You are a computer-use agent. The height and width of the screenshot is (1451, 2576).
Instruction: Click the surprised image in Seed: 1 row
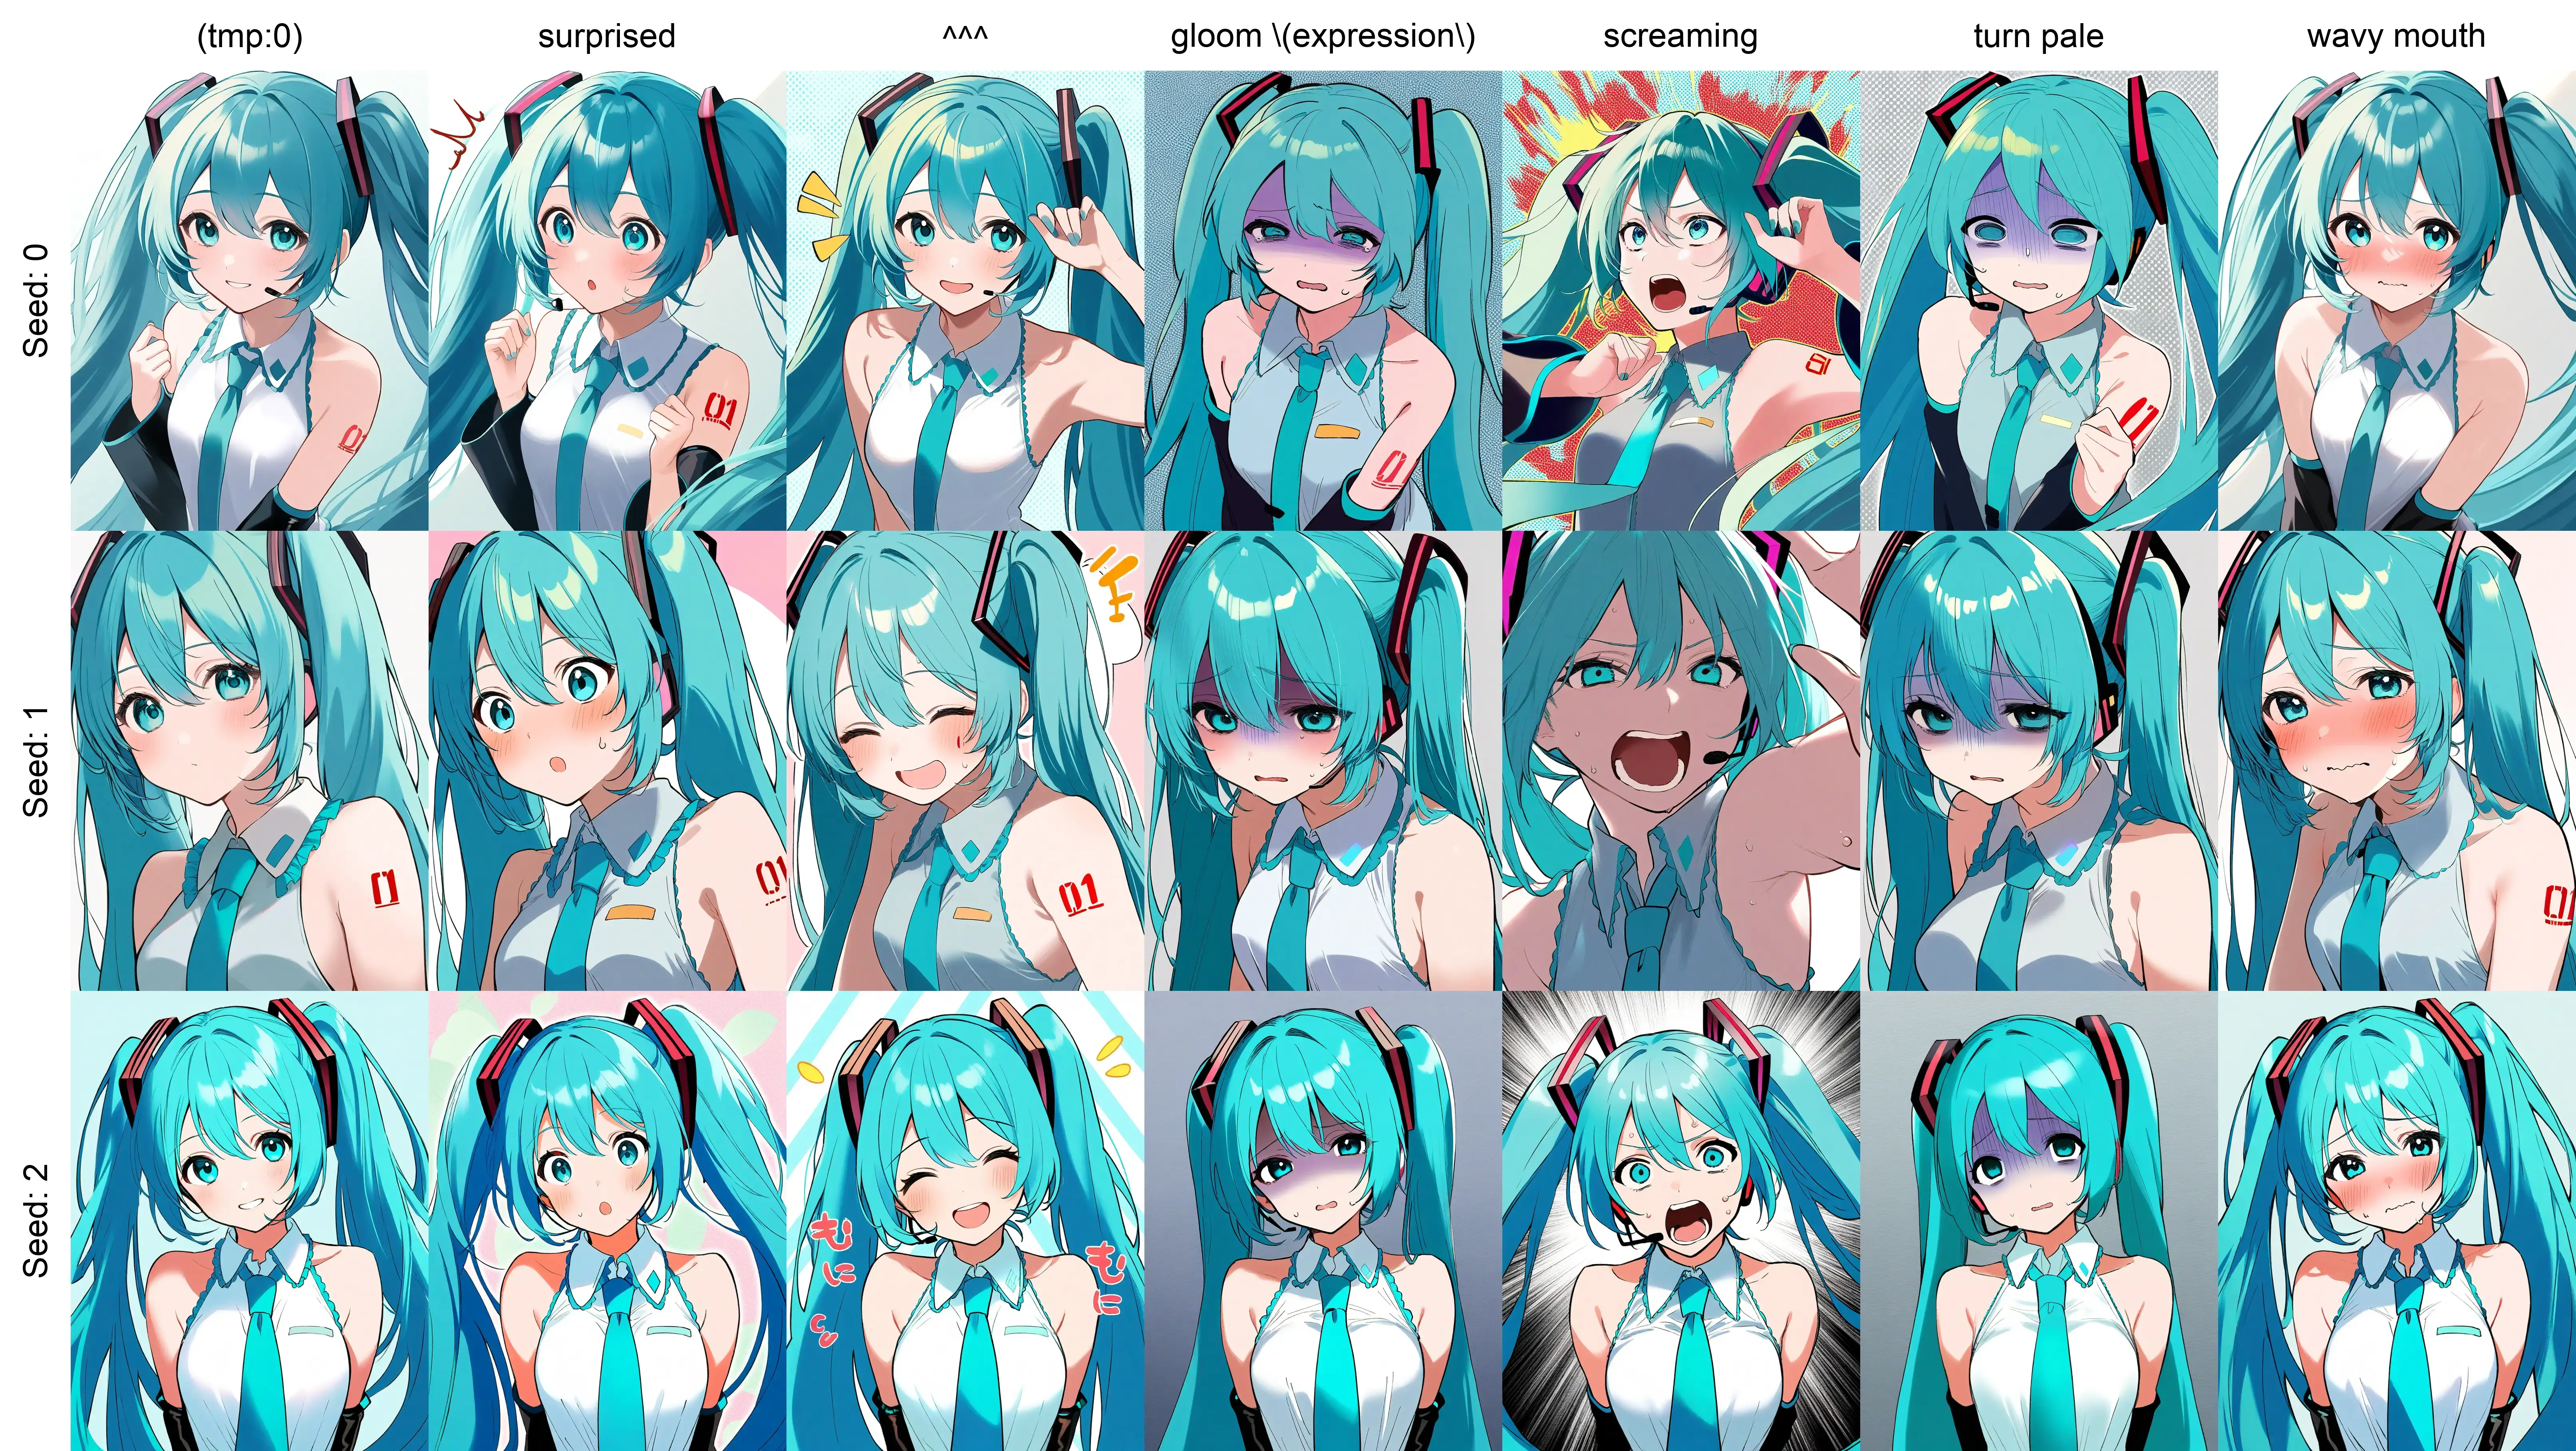(608, 760)
